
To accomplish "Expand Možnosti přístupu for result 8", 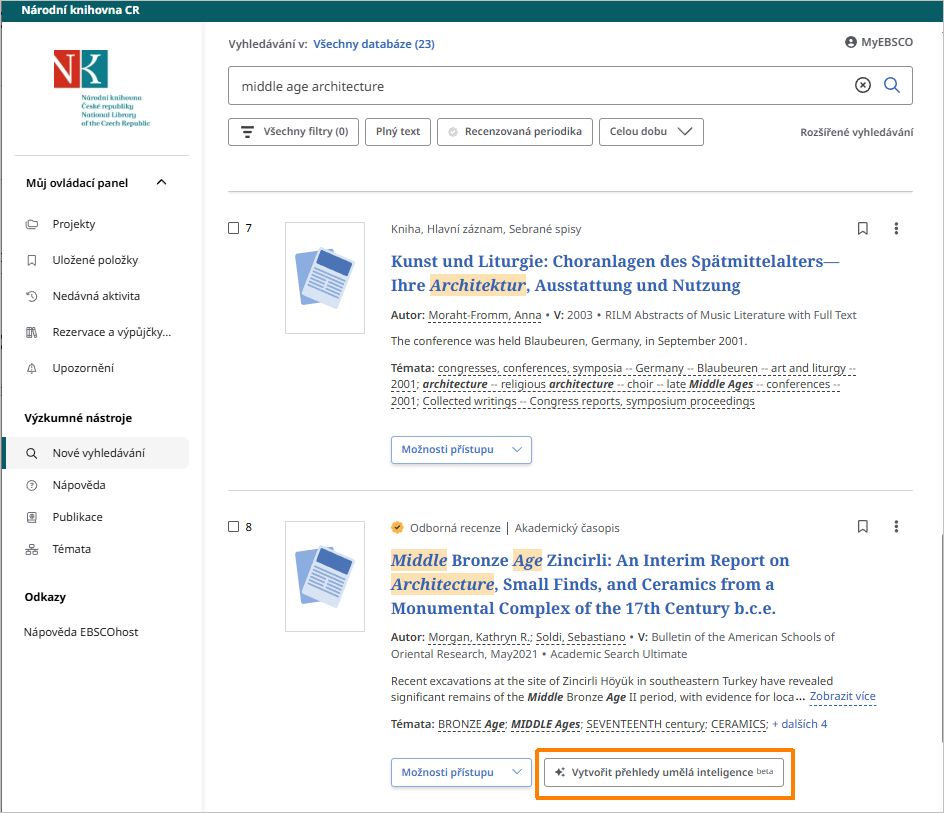I will click(x=461, y=773).
